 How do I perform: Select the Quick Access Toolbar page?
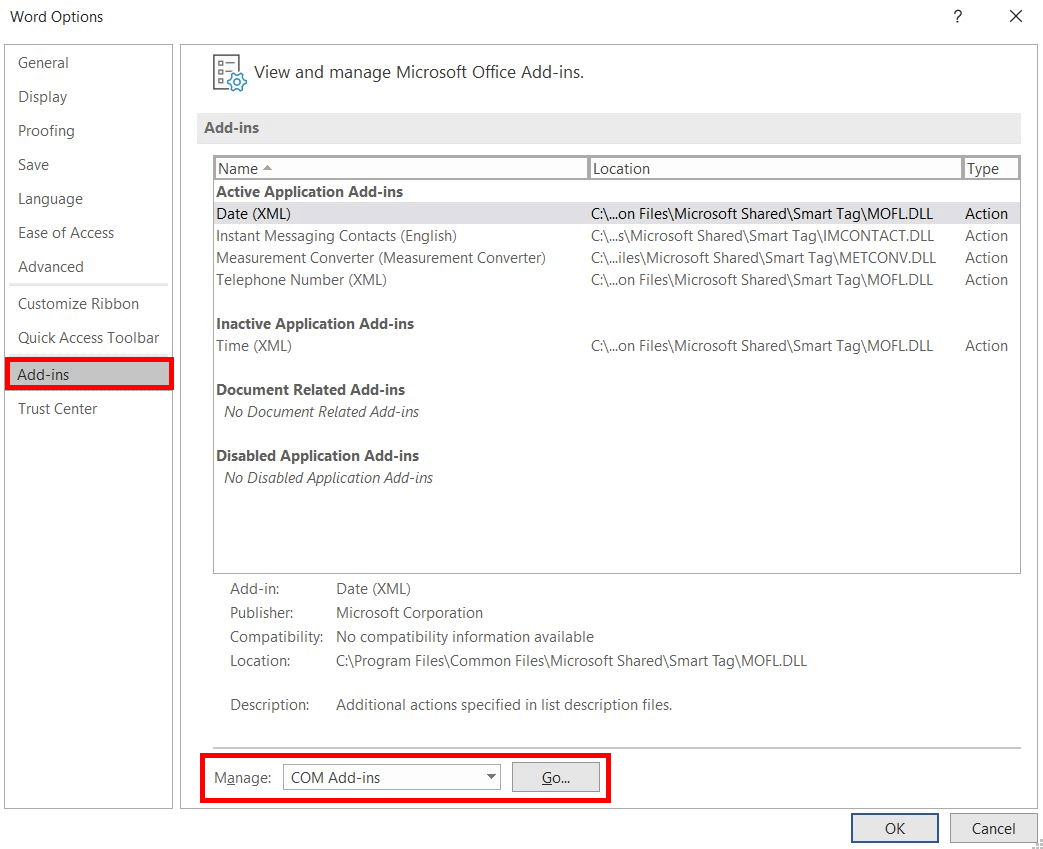pyautogui.click(x=88, y=338)
